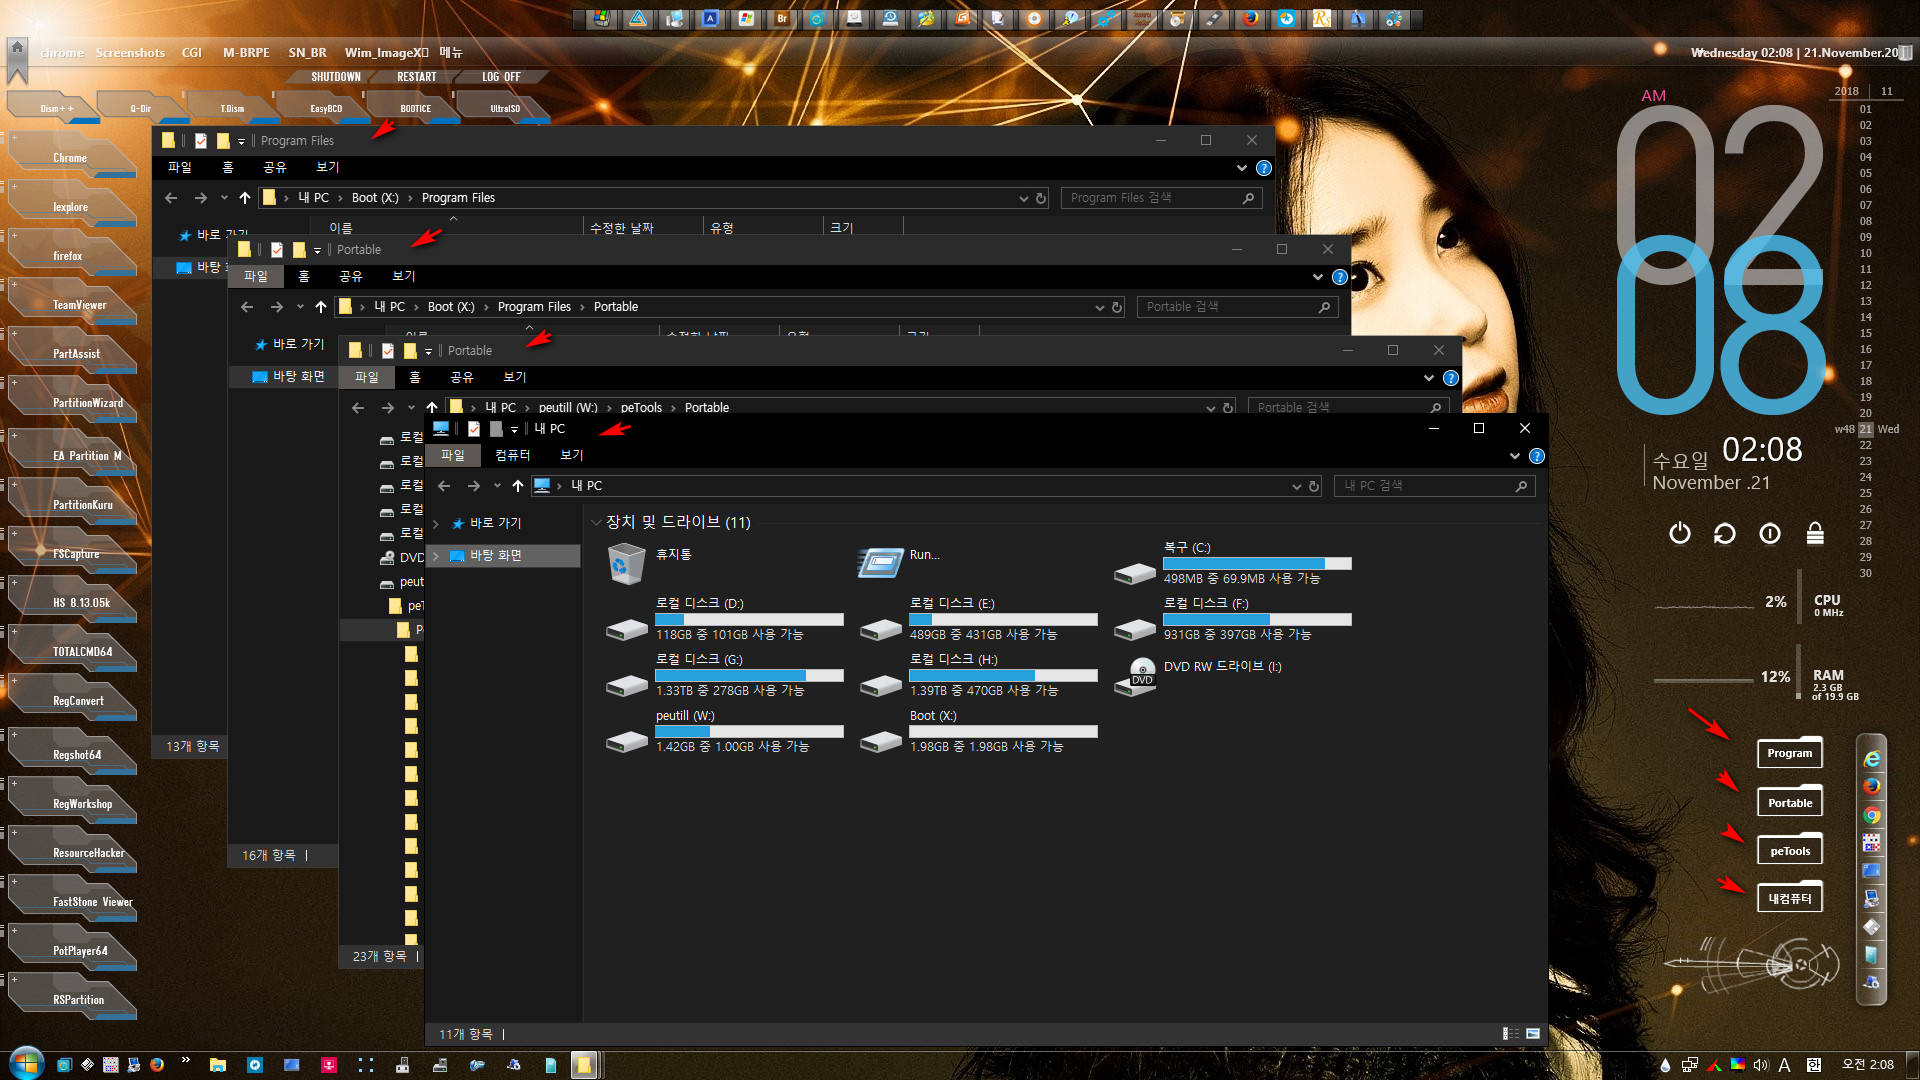Open address history dropdown in 내 PC window

[1296, 486]
